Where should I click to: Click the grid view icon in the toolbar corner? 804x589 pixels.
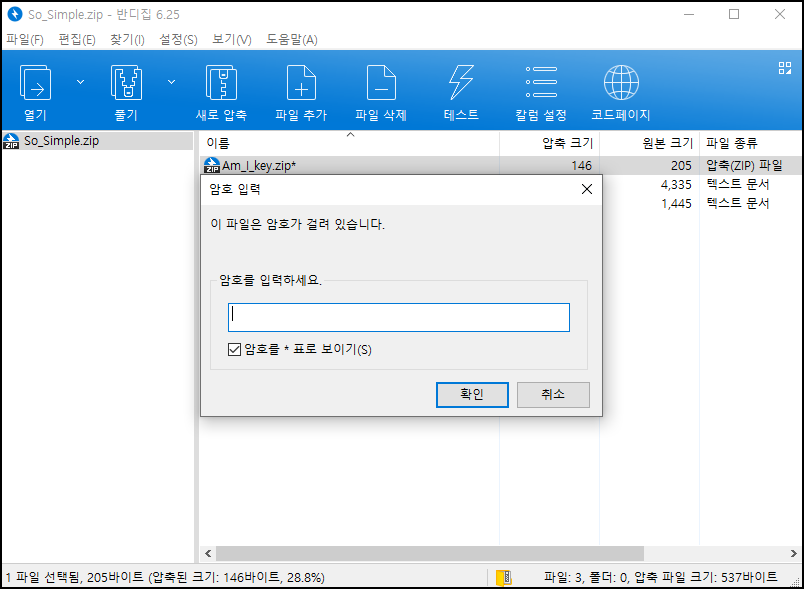click(x=785, y=68)
